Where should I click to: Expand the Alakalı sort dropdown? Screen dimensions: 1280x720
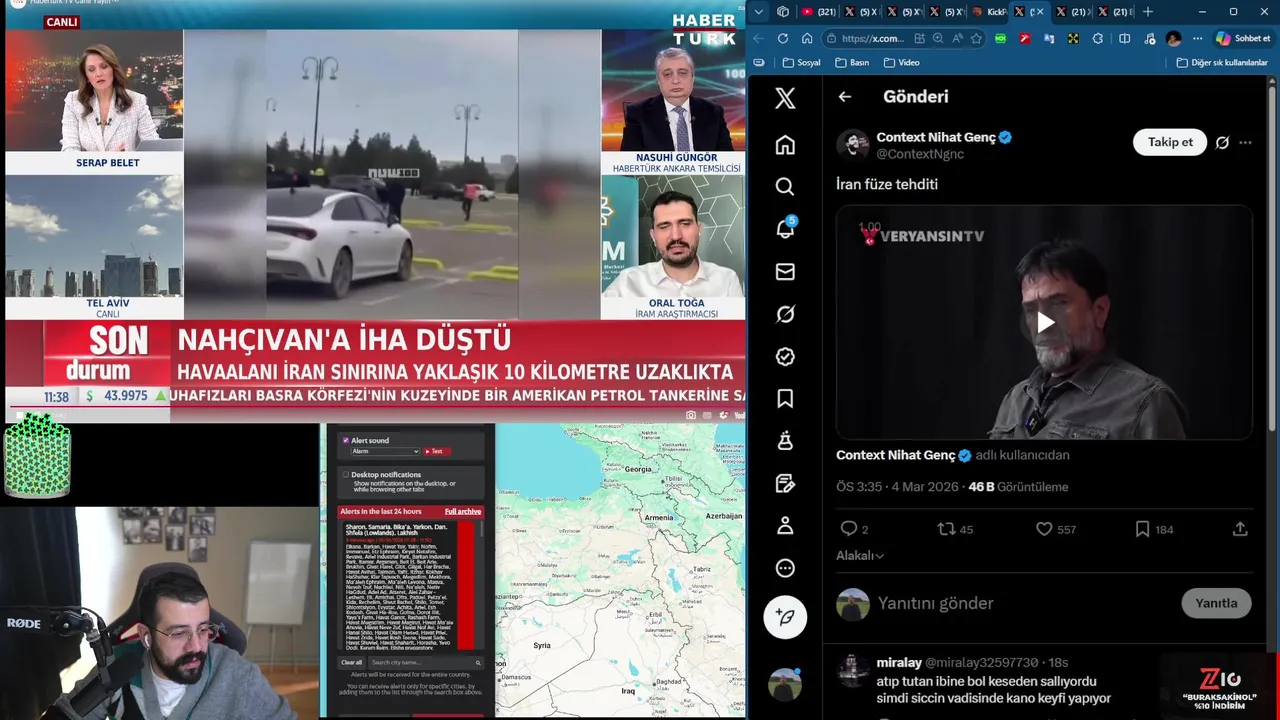[x=860, y=556]
